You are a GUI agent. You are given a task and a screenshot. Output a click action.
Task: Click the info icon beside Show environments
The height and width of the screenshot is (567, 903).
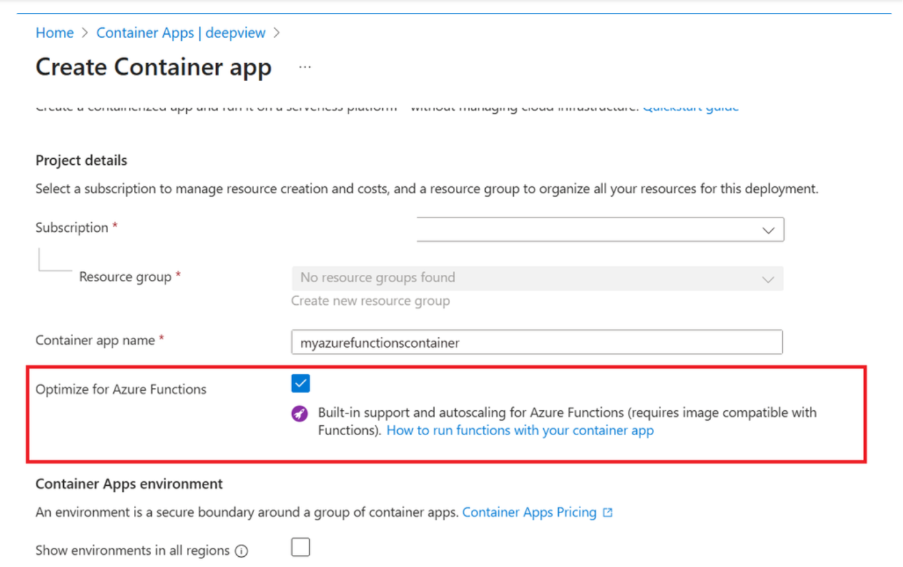[x=241, y=551]
